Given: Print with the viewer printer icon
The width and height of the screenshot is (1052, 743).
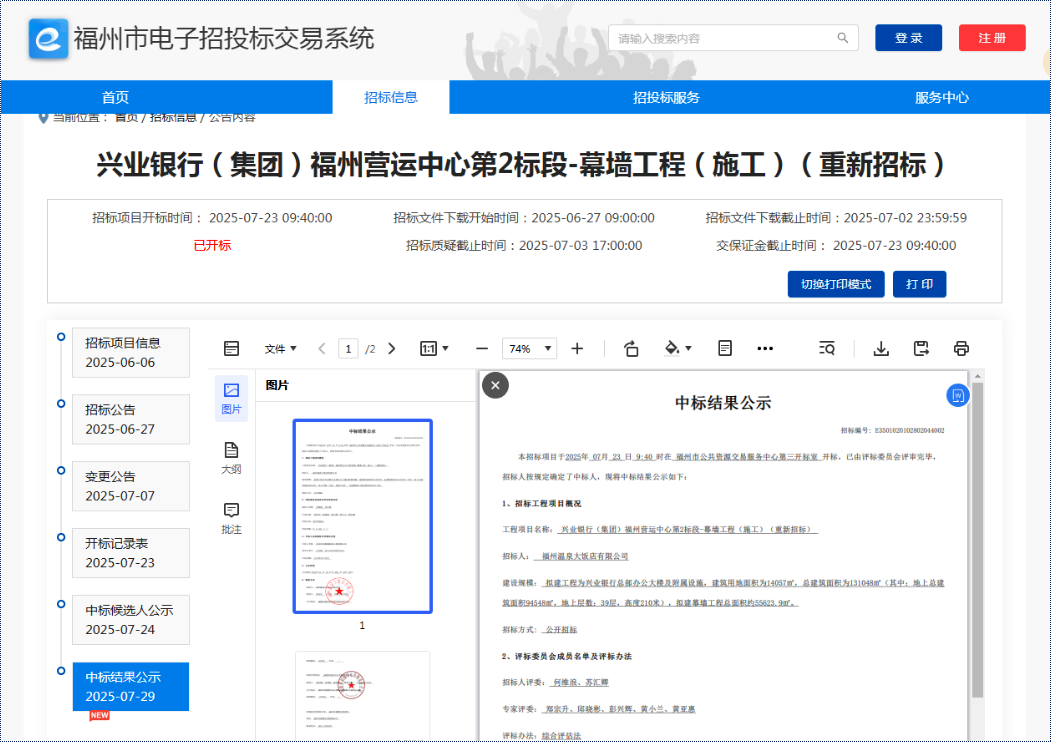Looking at the screenshot, I should pyautogui.click(x=961, y=348).
